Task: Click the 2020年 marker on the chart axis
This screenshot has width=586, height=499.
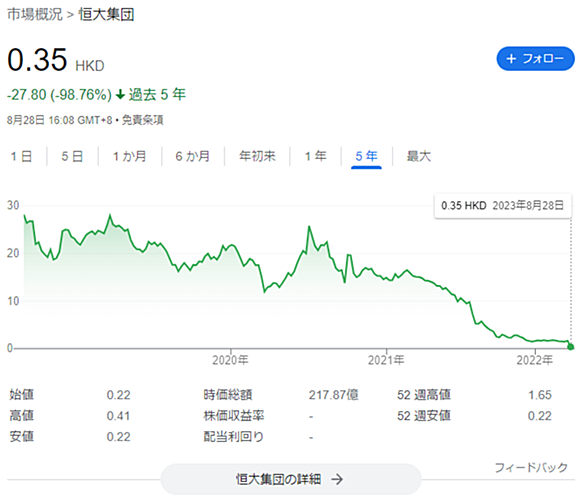Action: (x=230, y=360)
